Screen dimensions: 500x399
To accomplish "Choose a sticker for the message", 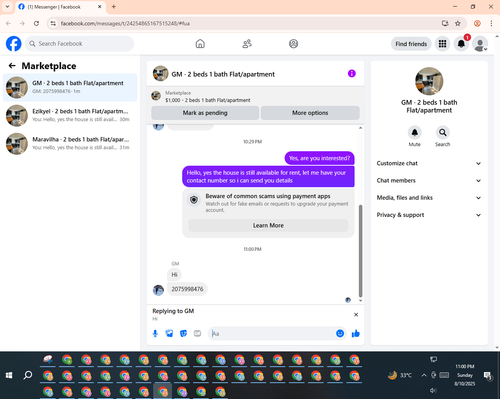I will [183, 333].
